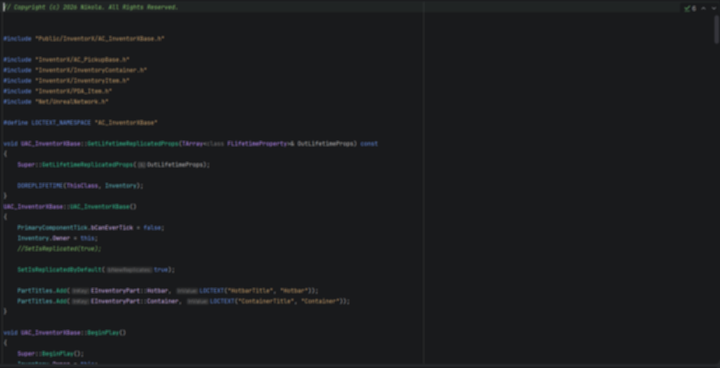Click commented //SetIsReplicated(true) line
Image resolution: width=720 pixels, height=368 pixels.
click(59, 249)
